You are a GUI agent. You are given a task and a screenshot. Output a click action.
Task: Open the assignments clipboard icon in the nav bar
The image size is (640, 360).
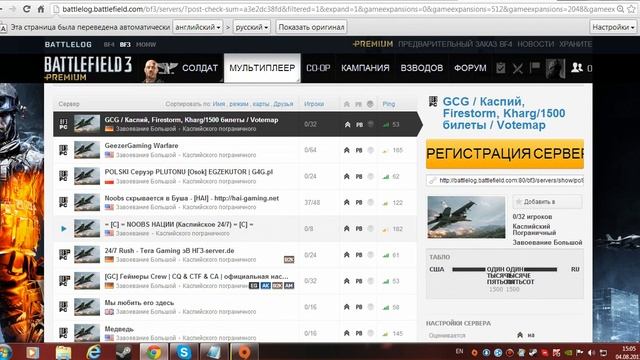coord(500,68)
